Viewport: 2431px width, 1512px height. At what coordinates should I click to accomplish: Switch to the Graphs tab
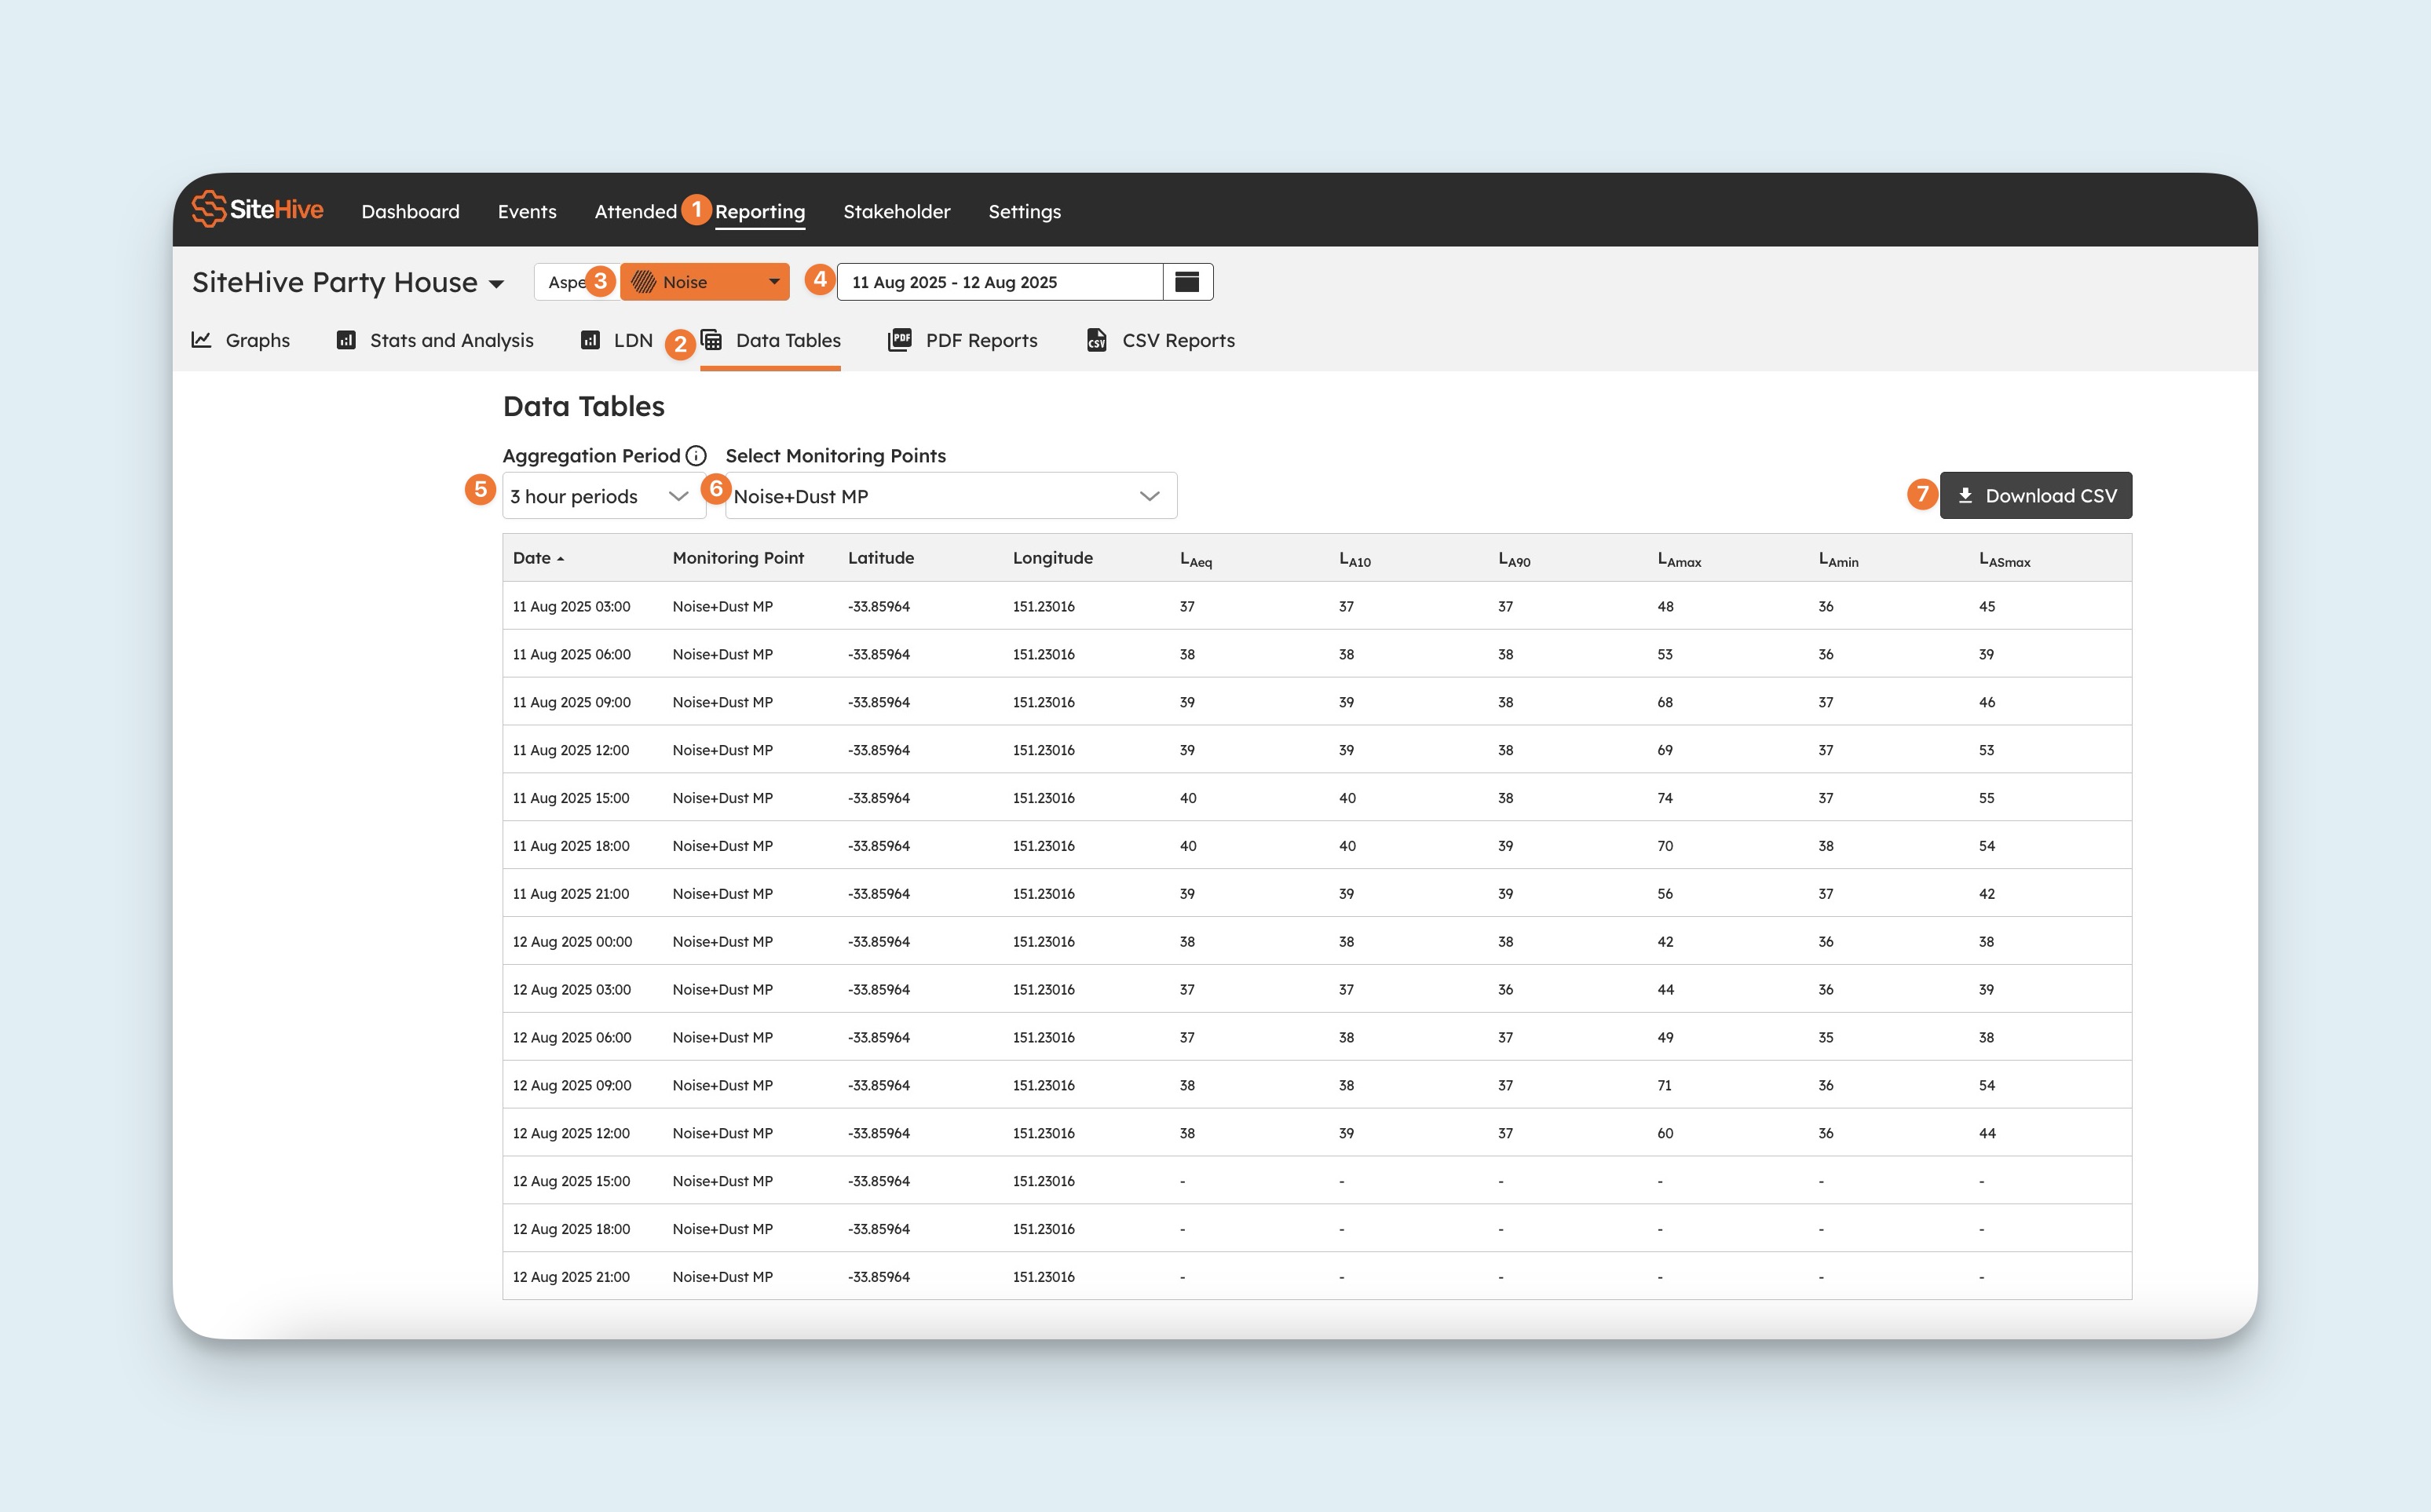(x=241, y=340)
